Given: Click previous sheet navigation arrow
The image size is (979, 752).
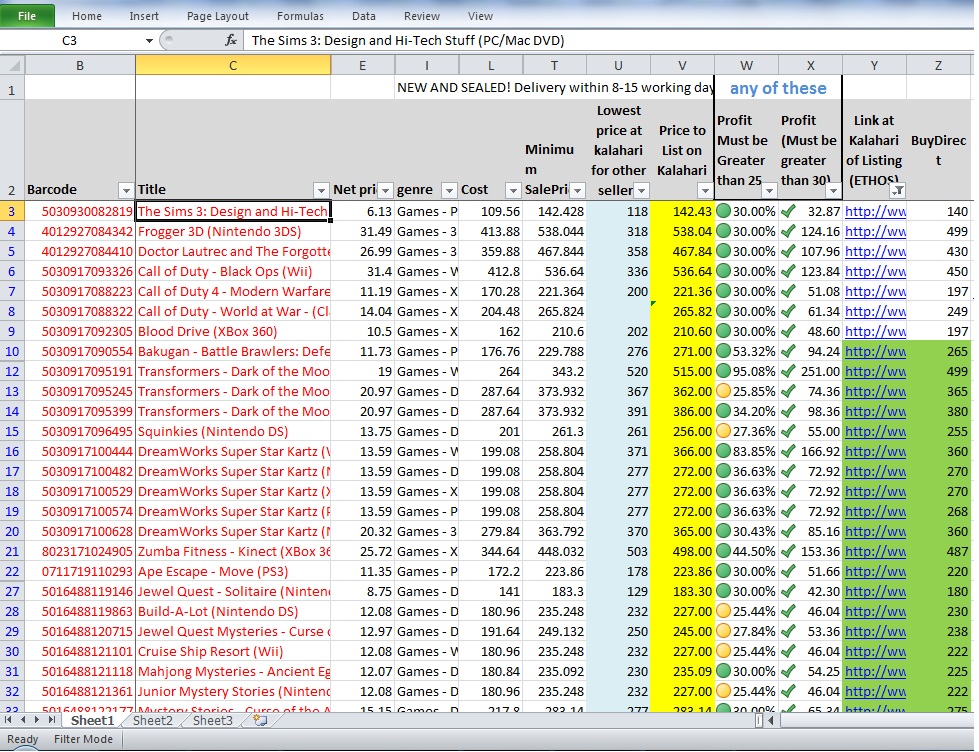Looking at the screenshot, I should point(23,720).
